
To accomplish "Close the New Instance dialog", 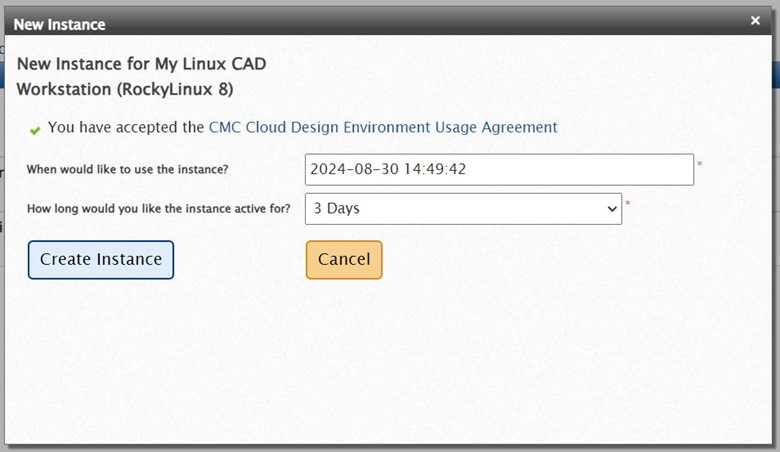I will (755, 20).
